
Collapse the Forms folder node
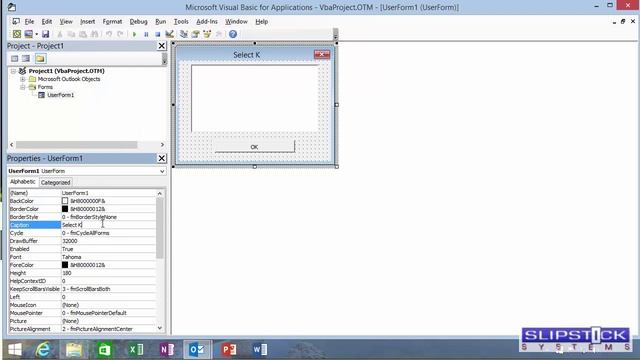coord(23,87)
